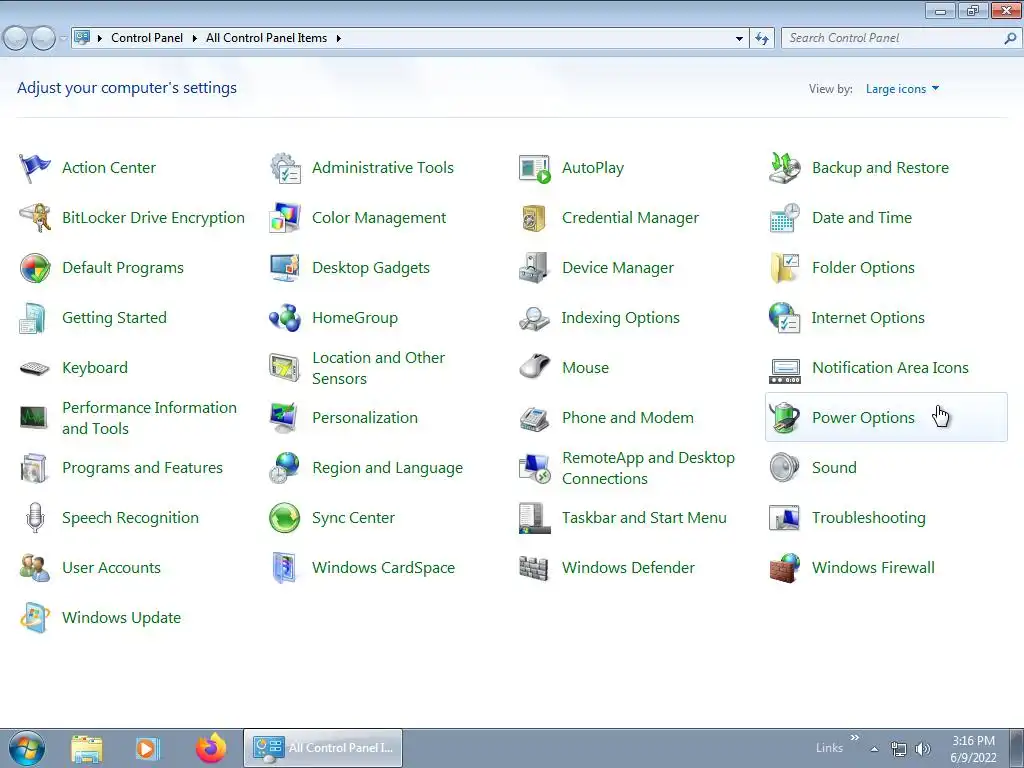
Task: Click the Notification Area Icons icon
Action: [x=784, y=370]
